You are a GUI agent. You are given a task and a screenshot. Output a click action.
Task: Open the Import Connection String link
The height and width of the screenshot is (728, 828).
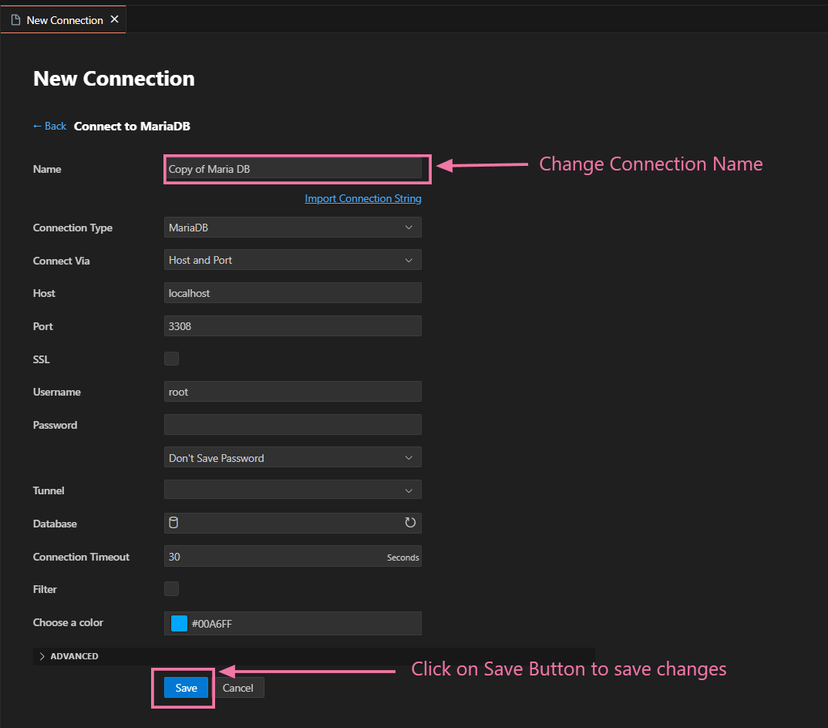coord(363,198)
